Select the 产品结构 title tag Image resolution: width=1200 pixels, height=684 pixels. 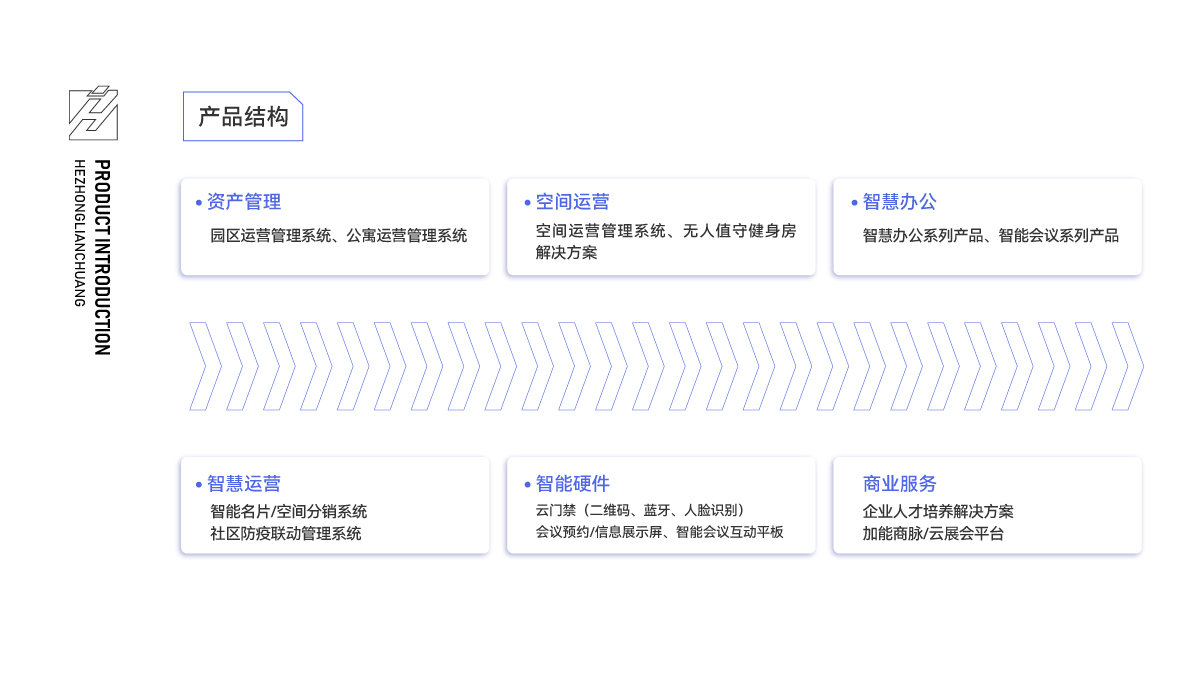(x=243, y=116)
